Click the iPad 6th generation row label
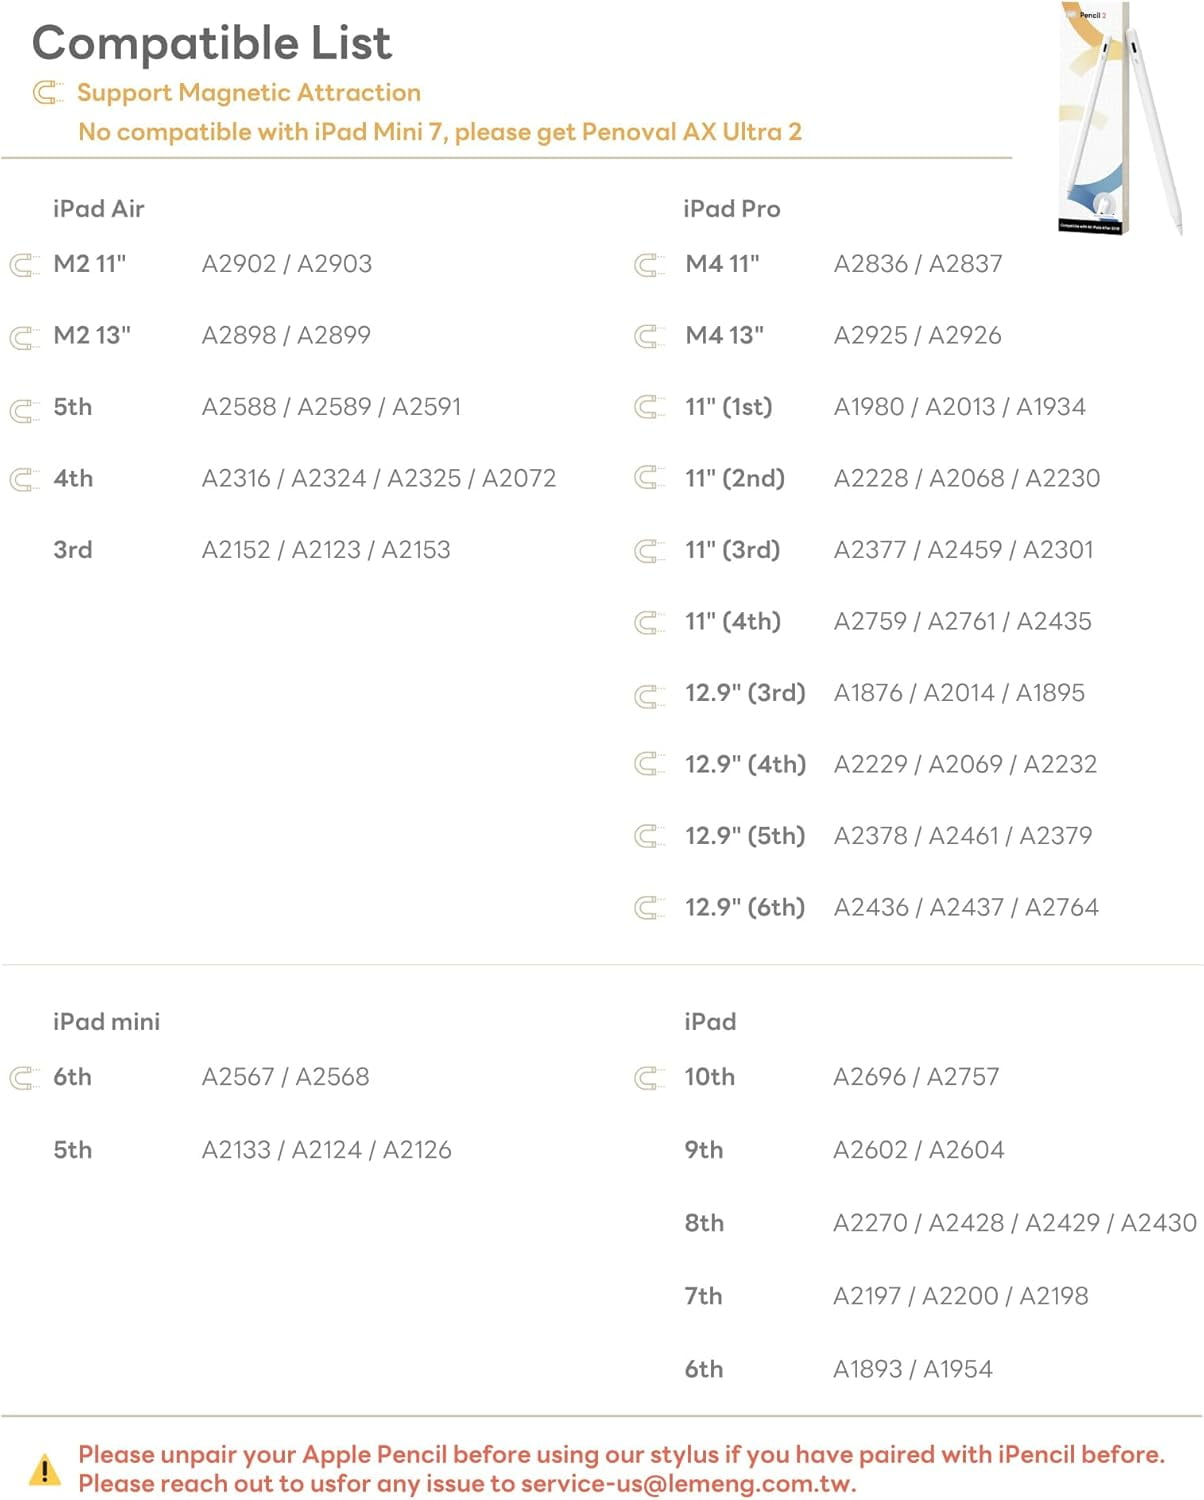This screenshot has width=1204, height=1500. tap(703, 1369)
